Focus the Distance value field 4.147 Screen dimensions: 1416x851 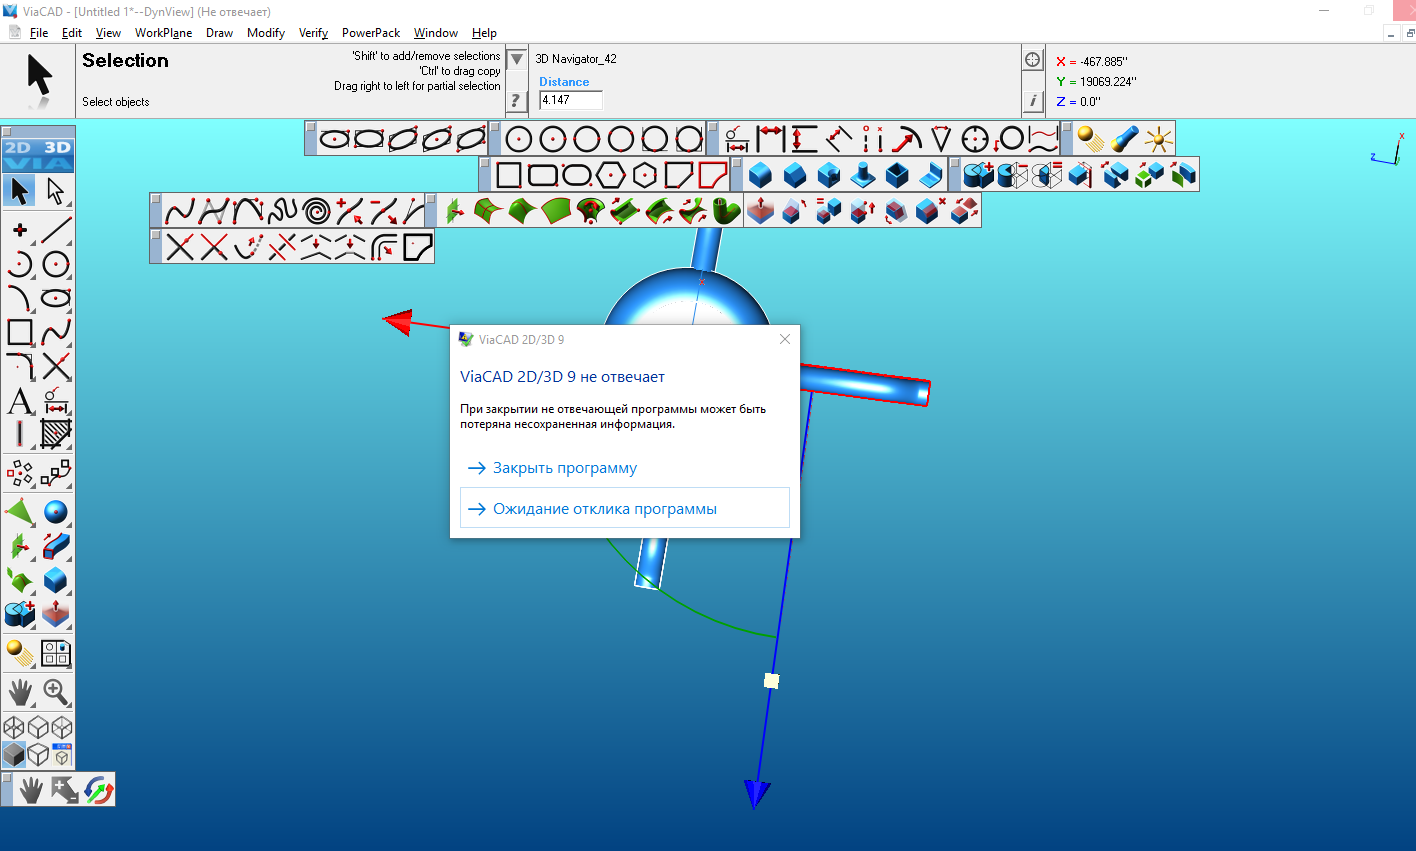click(x=571, y=100)
